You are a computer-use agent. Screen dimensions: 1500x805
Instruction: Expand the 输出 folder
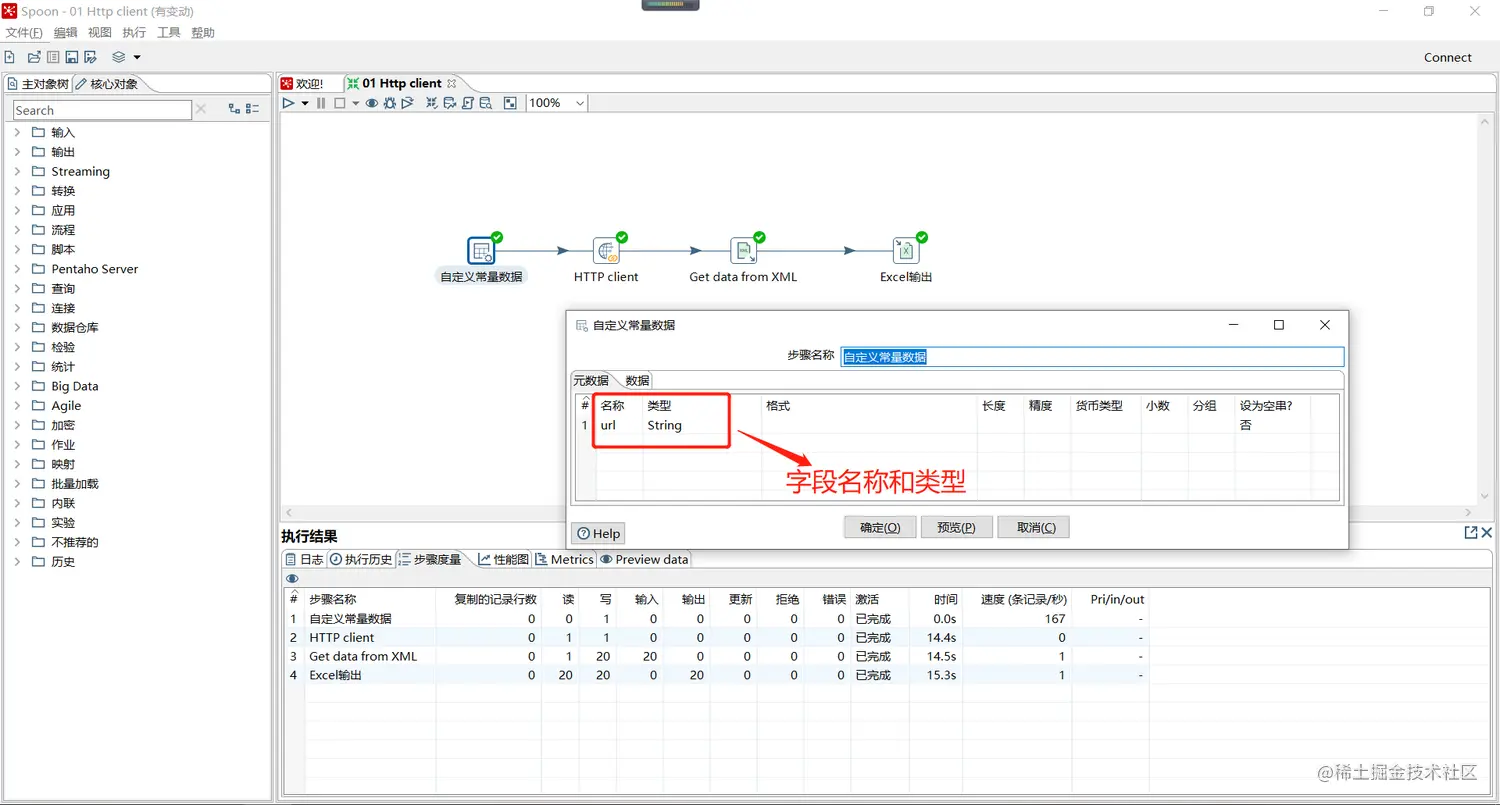(17, 152)
